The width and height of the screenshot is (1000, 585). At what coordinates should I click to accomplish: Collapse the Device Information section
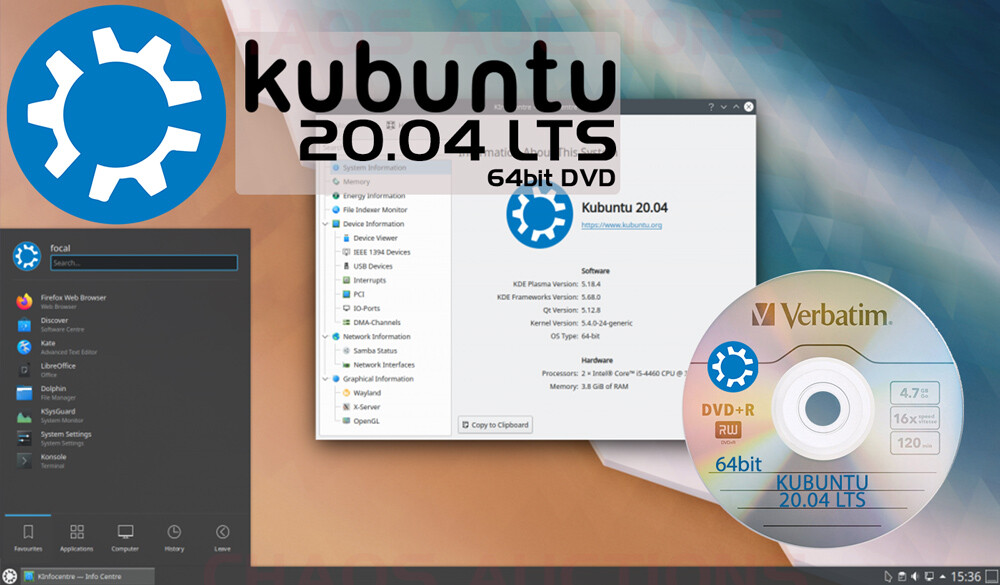pos(323,224)
